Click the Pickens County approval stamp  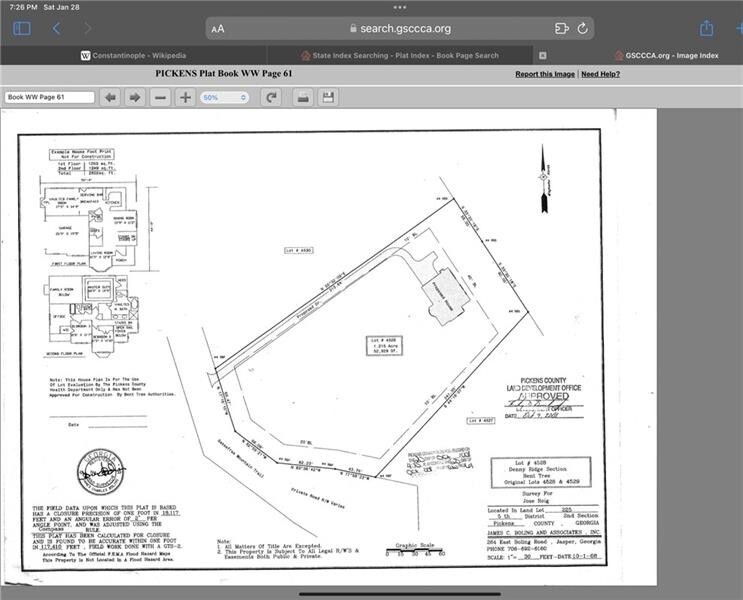pos(544,398)
